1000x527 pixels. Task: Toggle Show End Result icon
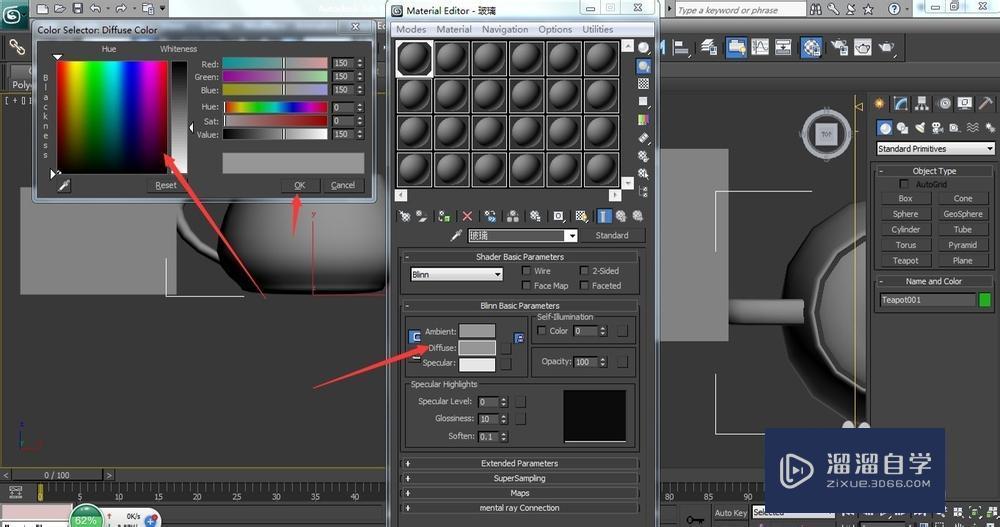pyautogui.click(x=604, y=216)
